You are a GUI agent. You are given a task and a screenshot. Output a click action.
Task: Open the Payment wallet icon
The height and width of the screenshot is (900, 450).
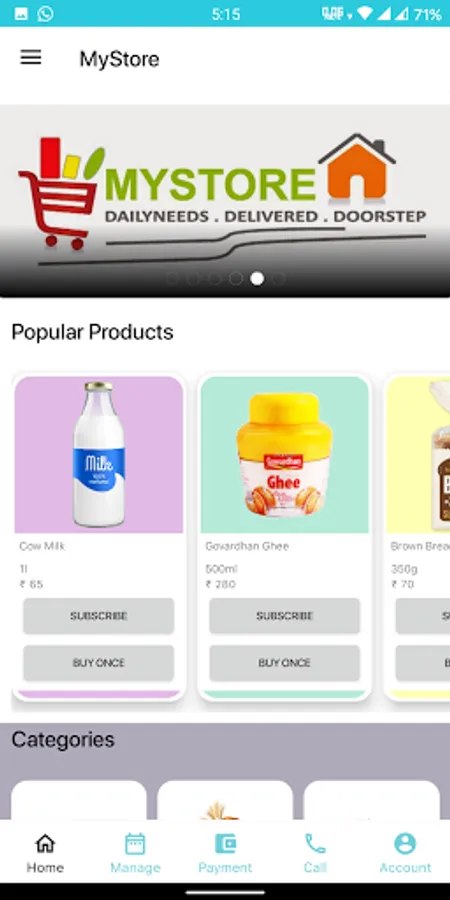(225, 844)
